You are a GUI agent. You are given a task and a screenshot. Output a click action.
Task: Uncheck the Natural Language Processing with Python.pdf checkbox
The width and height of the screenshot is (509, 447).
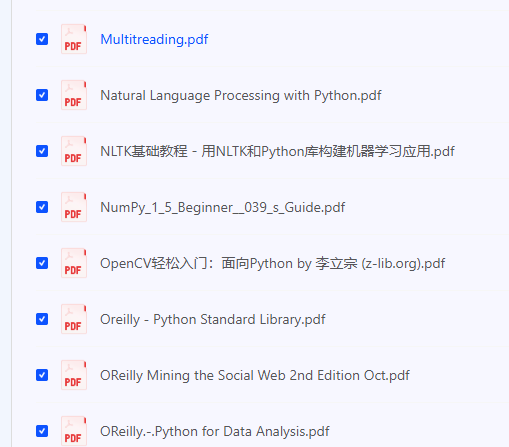[42, 95]
